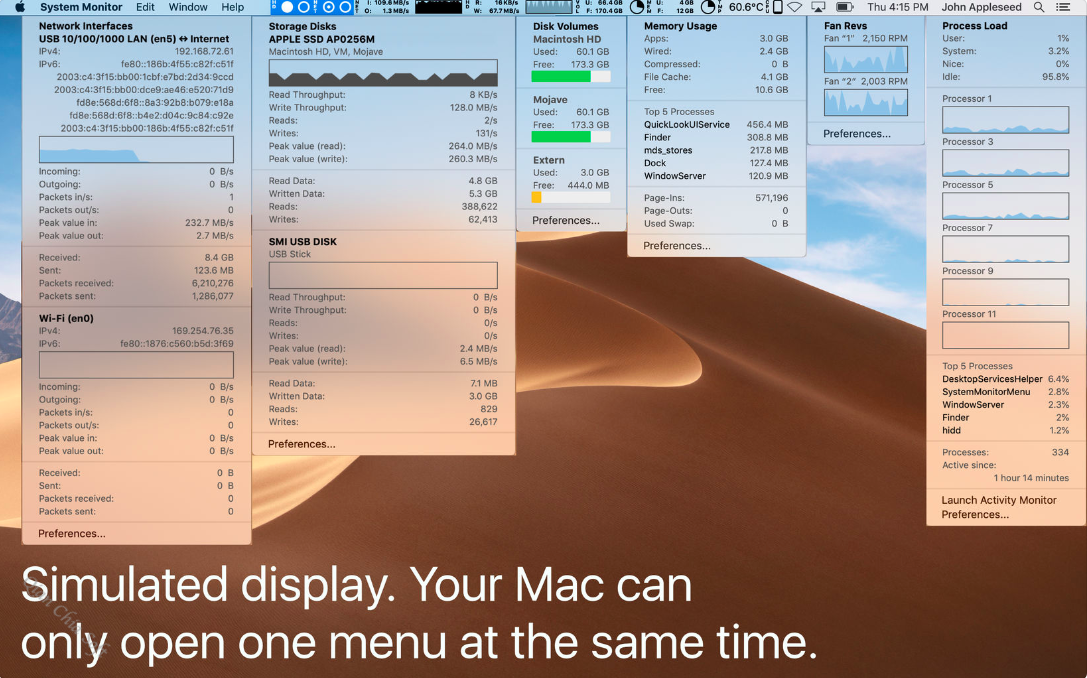Click the memory usage pie chart icon

(x=708, y=7)
